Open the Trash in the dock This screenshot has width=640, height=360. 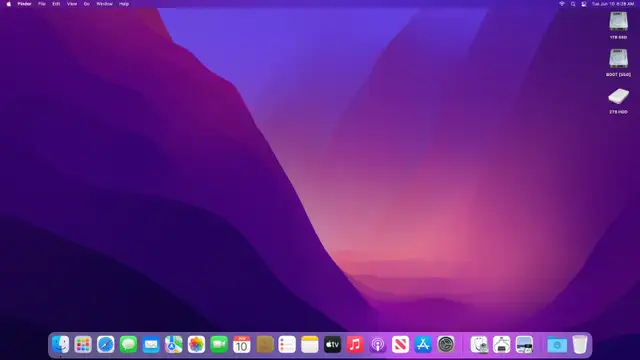point(580,344)
